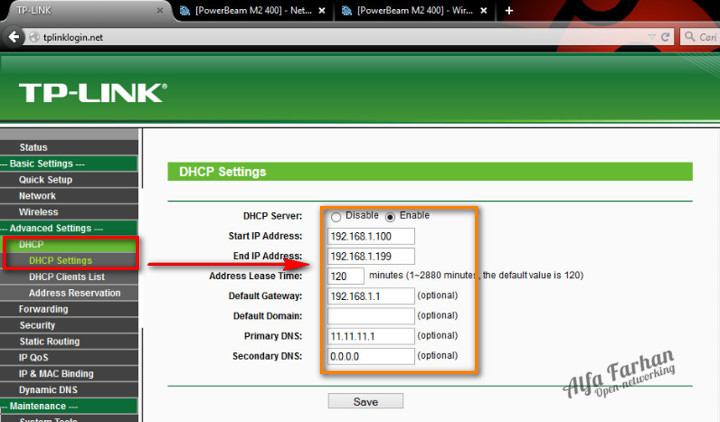Click the reload icon in address bar
Screen dimensions: 720x422
(665, 37)
